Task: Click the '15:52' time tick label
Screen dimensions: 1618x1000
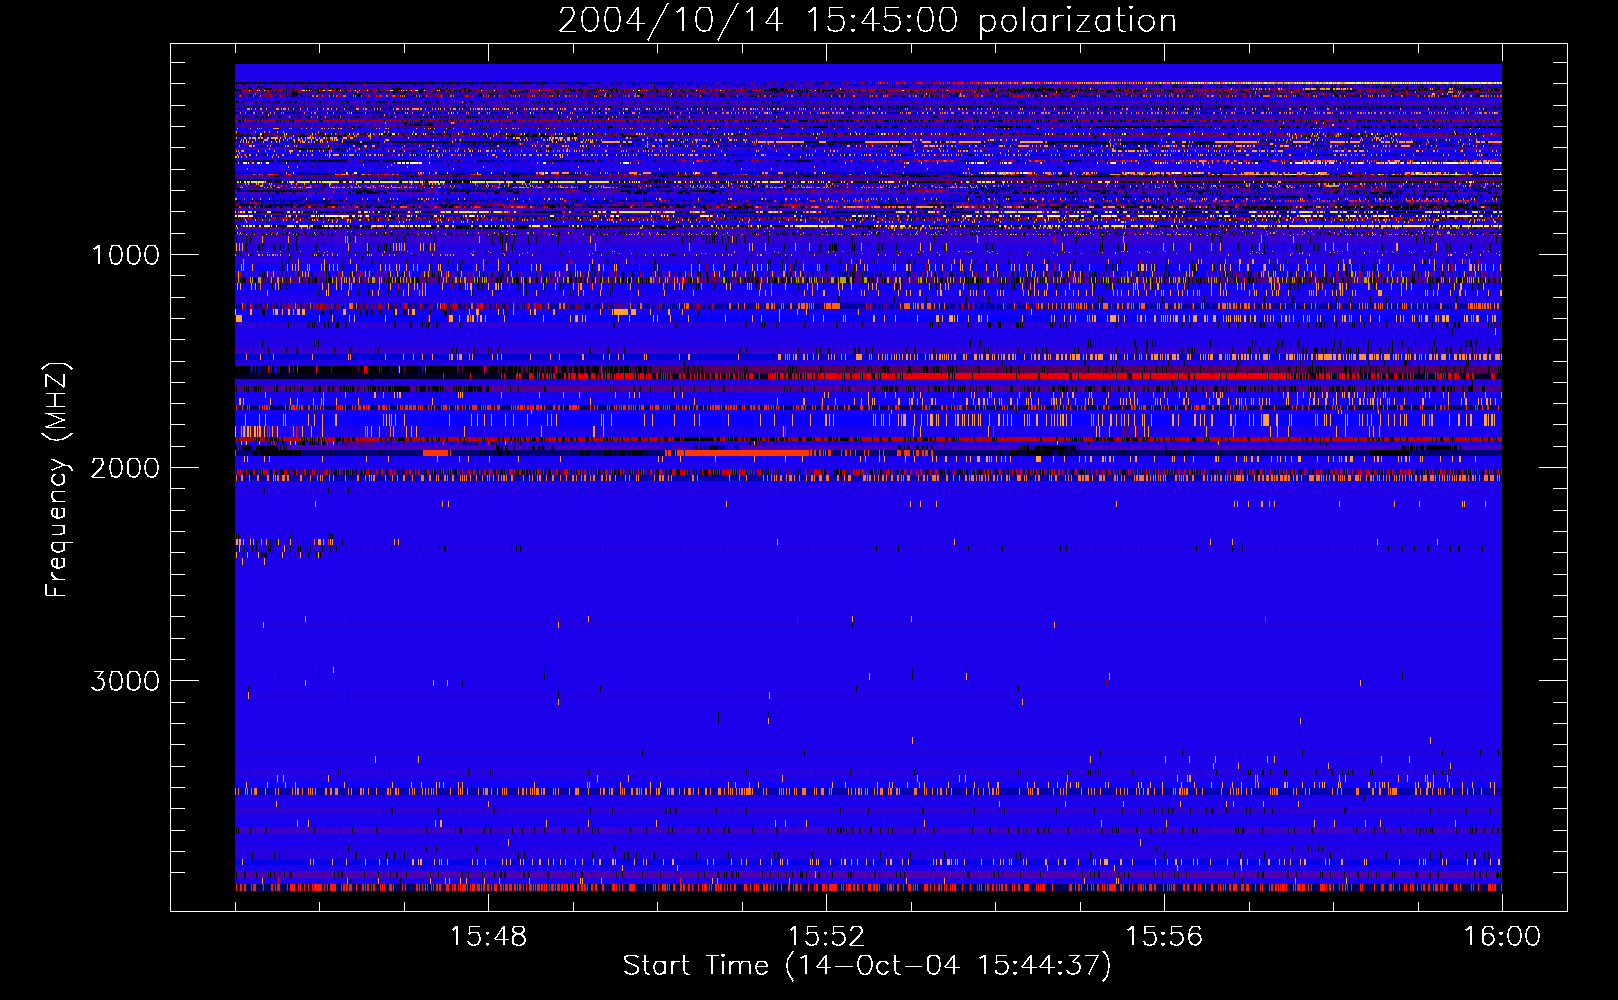Action: tap(826, 937)
